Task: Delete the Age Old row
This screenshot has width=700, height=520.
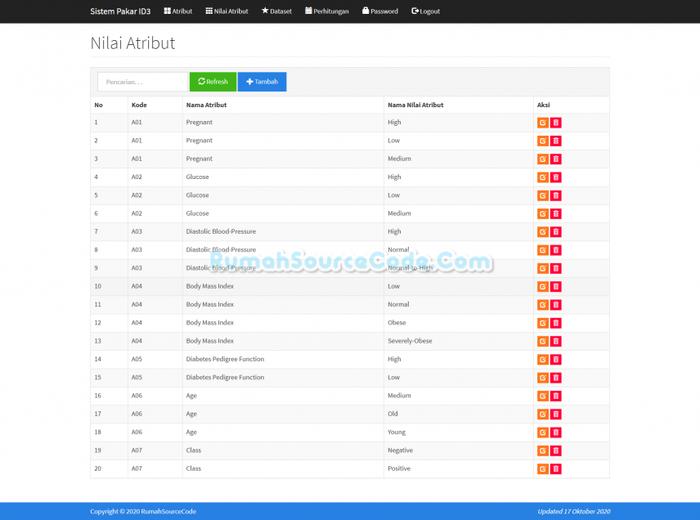Action: pyautogui.click(x=556, y=414)
